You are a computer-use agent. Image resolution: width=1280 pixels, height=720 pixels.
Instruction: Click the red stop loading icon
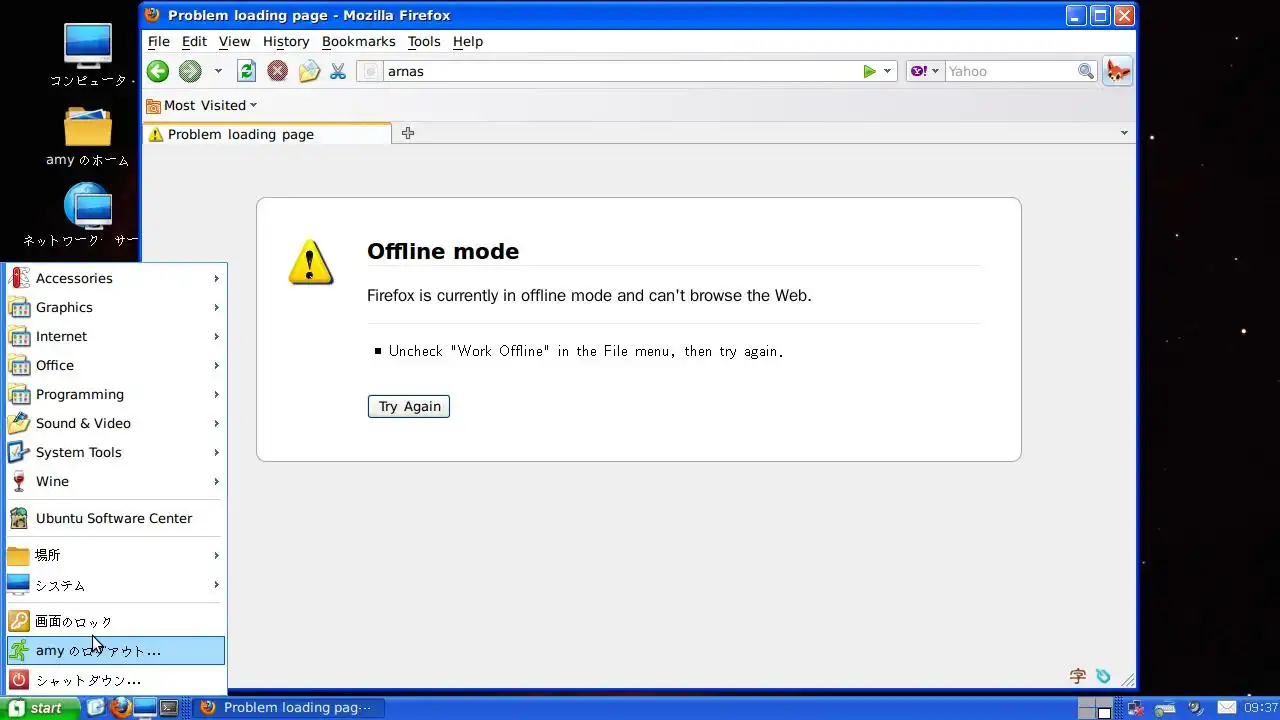(278, 71)
